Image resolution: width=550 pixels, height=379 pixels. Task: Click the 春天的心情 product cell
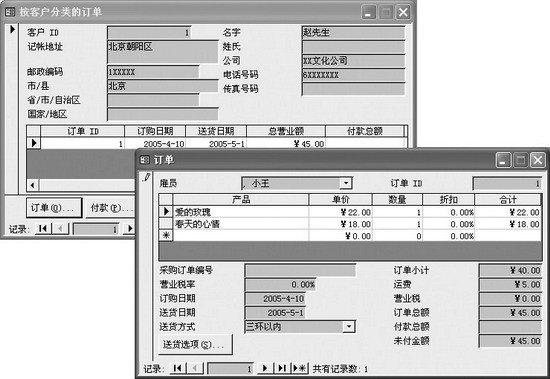(x=241, y=224)
